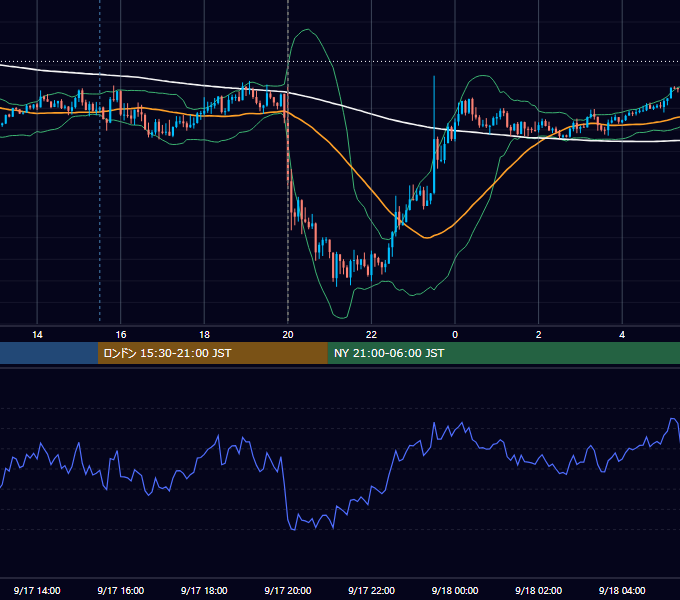This screenshot has width=680, height=600.
Task: Click the 9/17 20:00 date label
Action: [x=288, y=590]
